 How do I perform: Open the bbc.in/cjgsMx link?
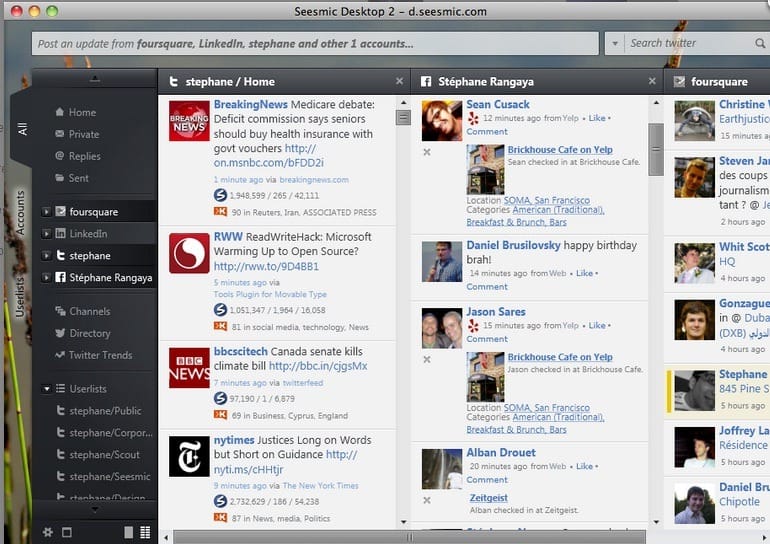pyautogui.click(x=318, y=366)
